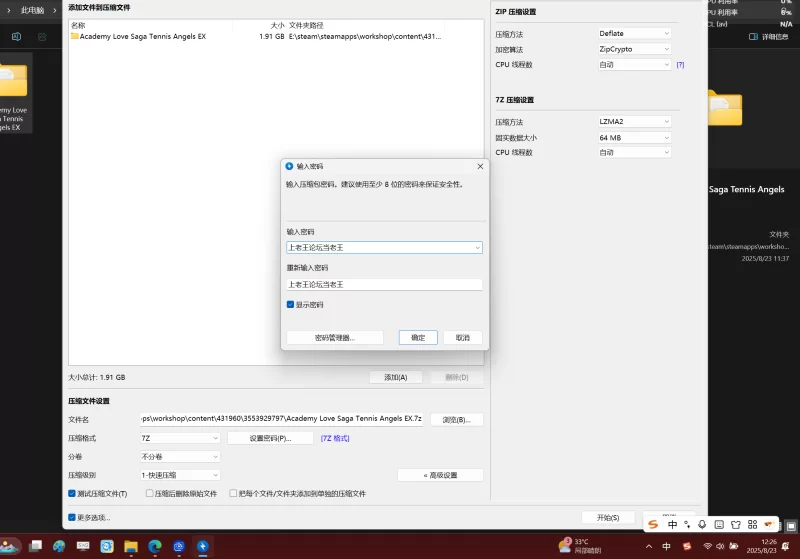800x559 pixels.
Task: Toggle the 更多选项 checkbox
Action: click(72, 517)
